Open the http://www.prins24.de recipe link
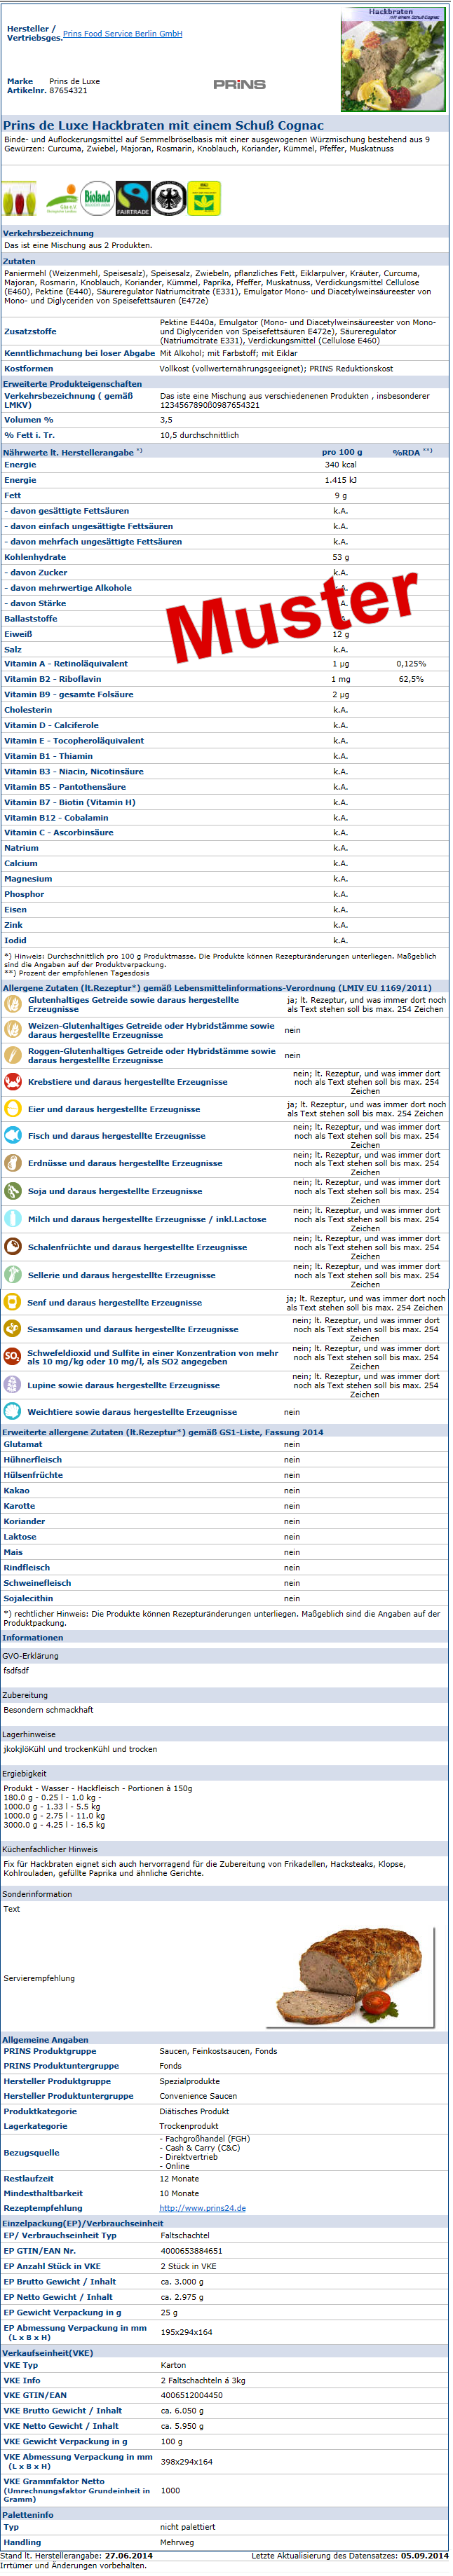453x2576 pixels. (203, 2207)
